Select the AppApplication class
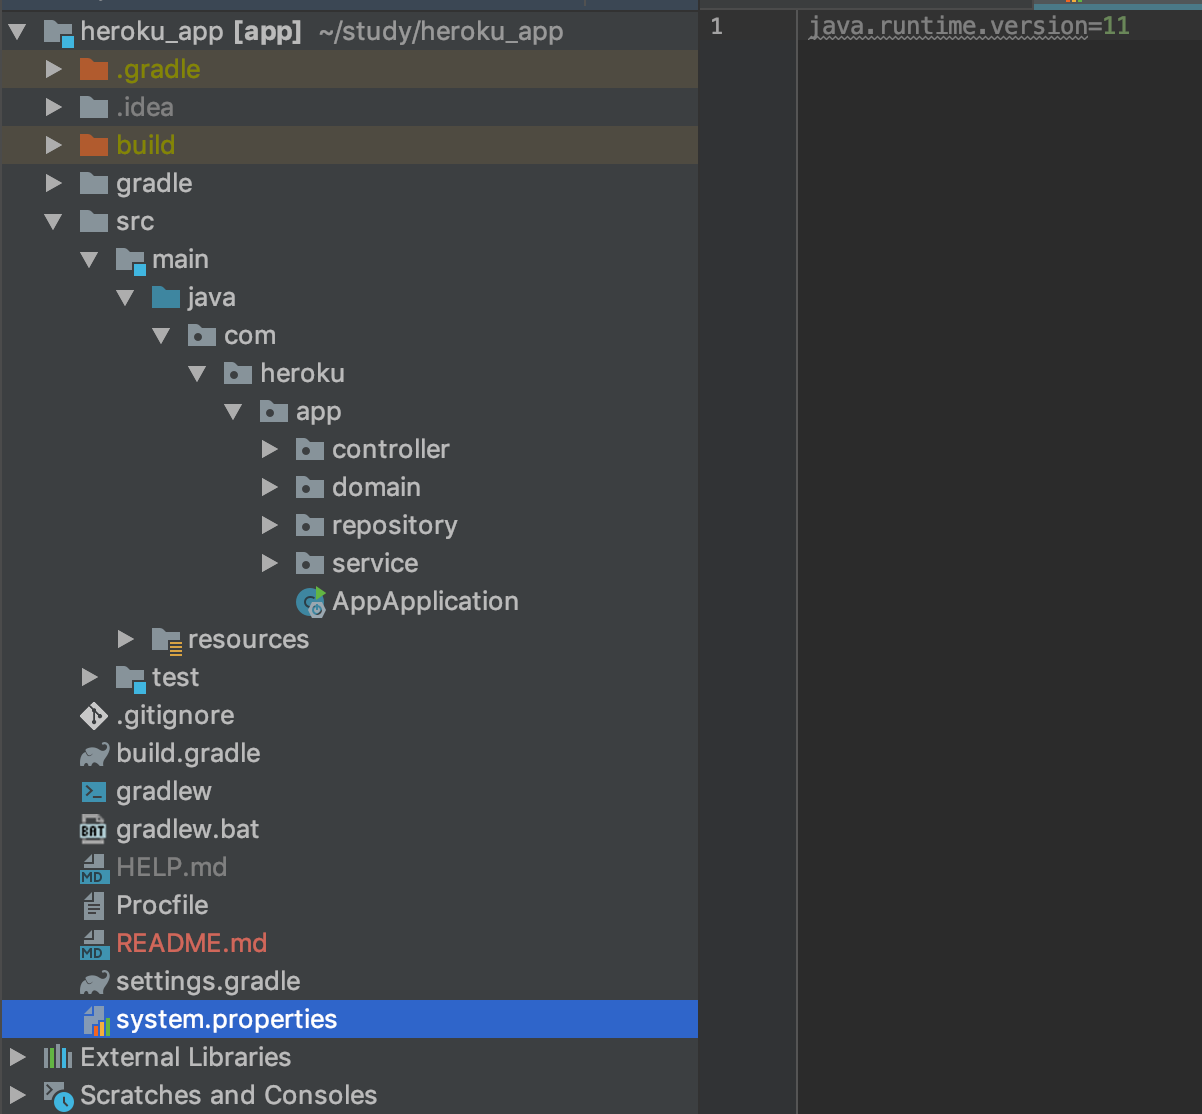The height and width of the screenshot is (1114, 1202). tap(425, 602)
